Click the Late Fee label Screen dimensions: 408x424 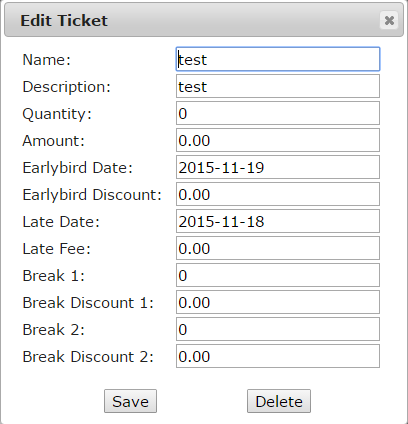tap(56, 249)
